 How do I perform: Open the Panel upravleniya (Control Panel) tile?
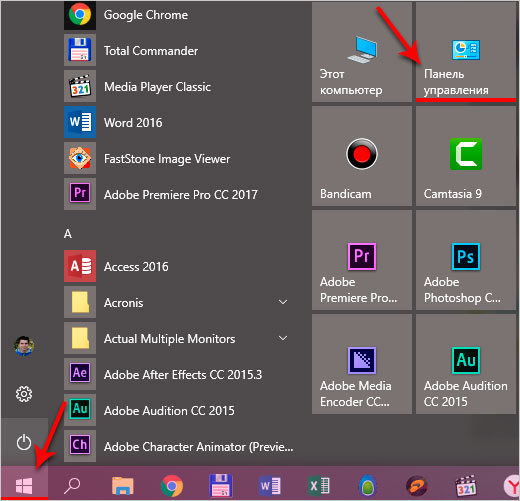click(x=466, y=52)
